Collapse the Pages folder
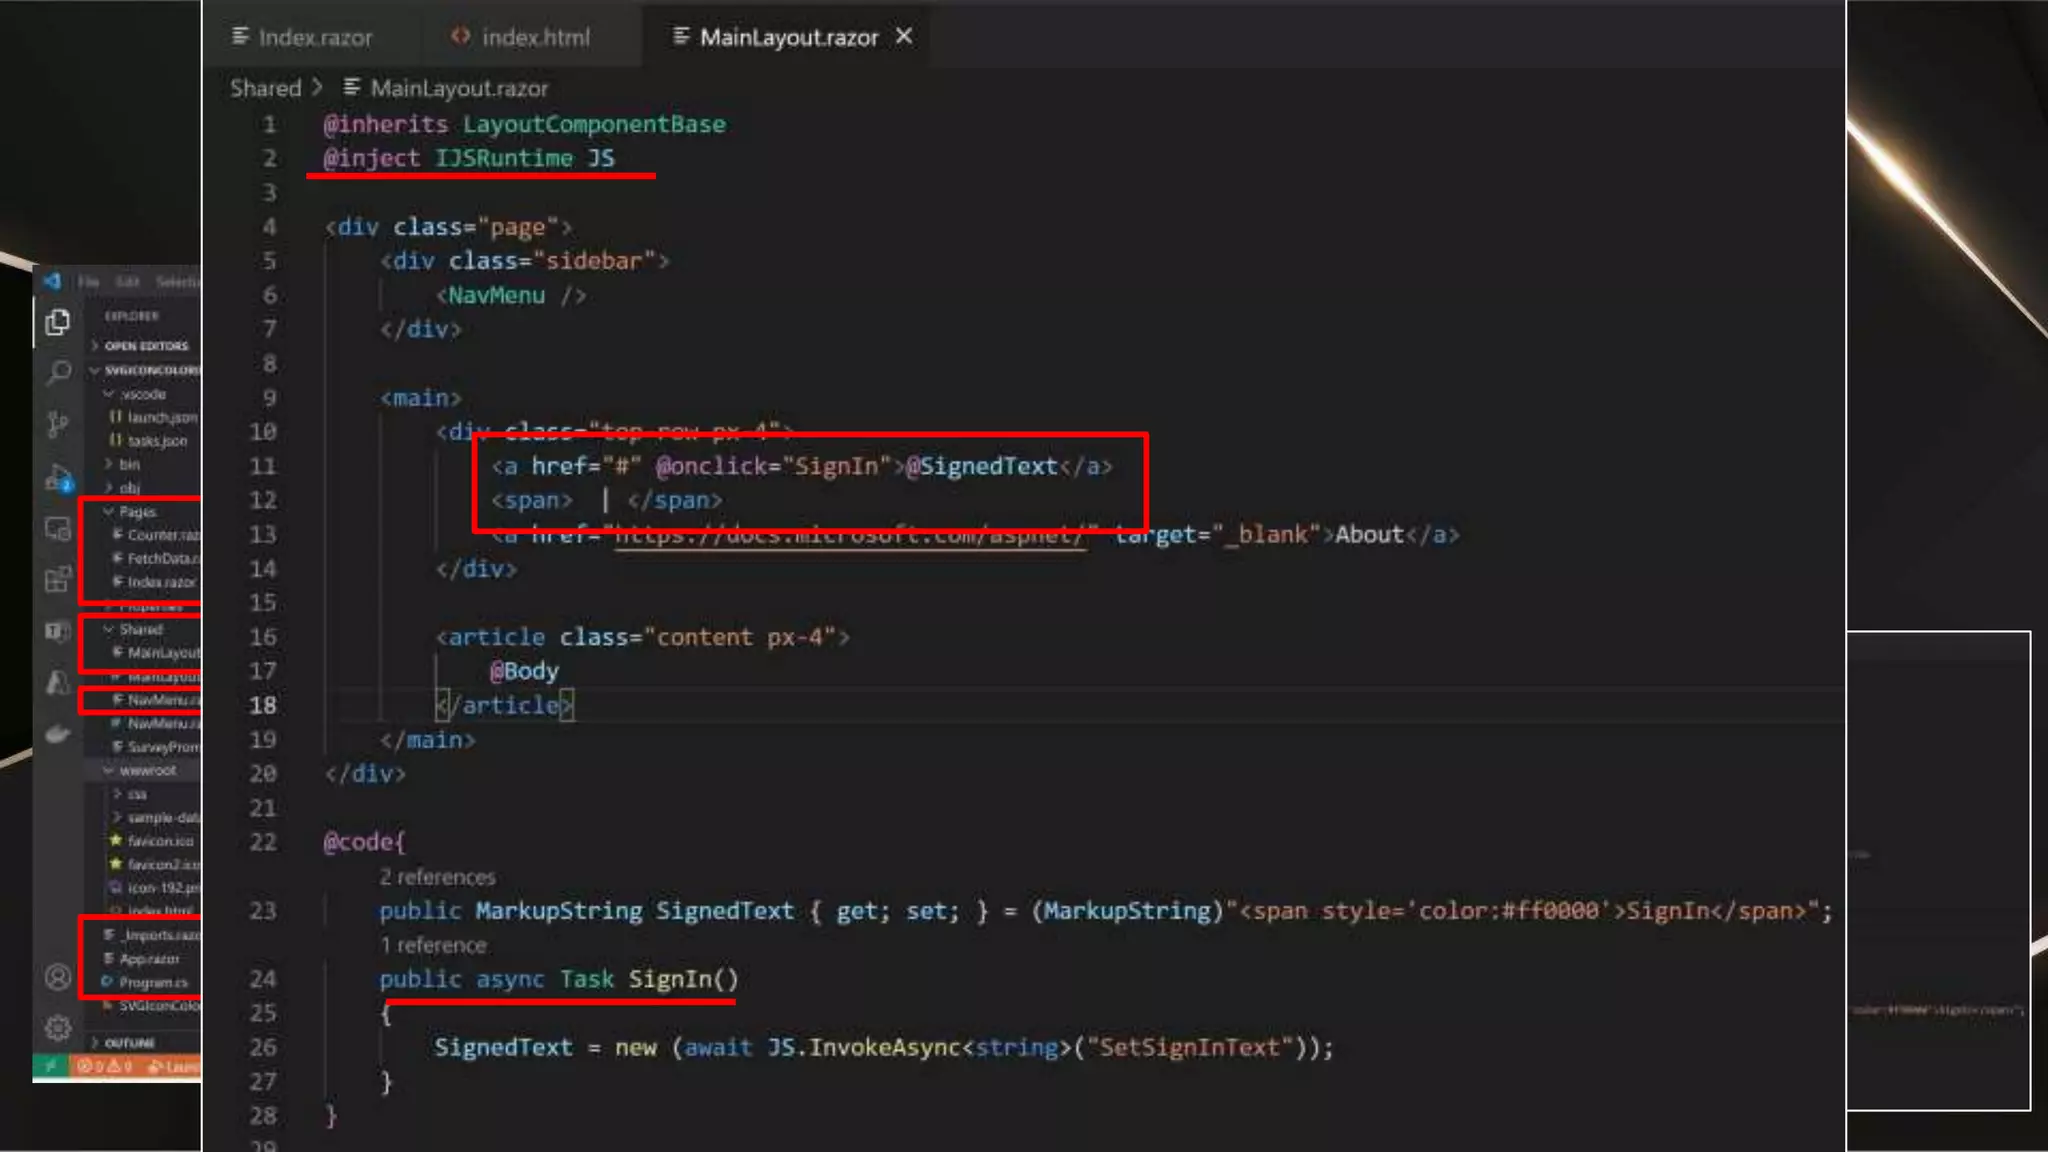 (136, 512)
